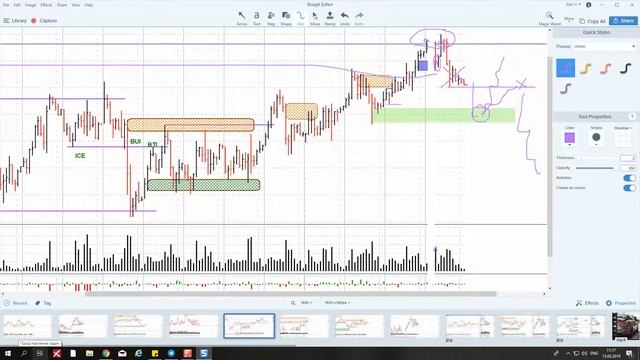Open the purple Color swatch picker
This screenshot has height=360, width=640.
point(569,138)
